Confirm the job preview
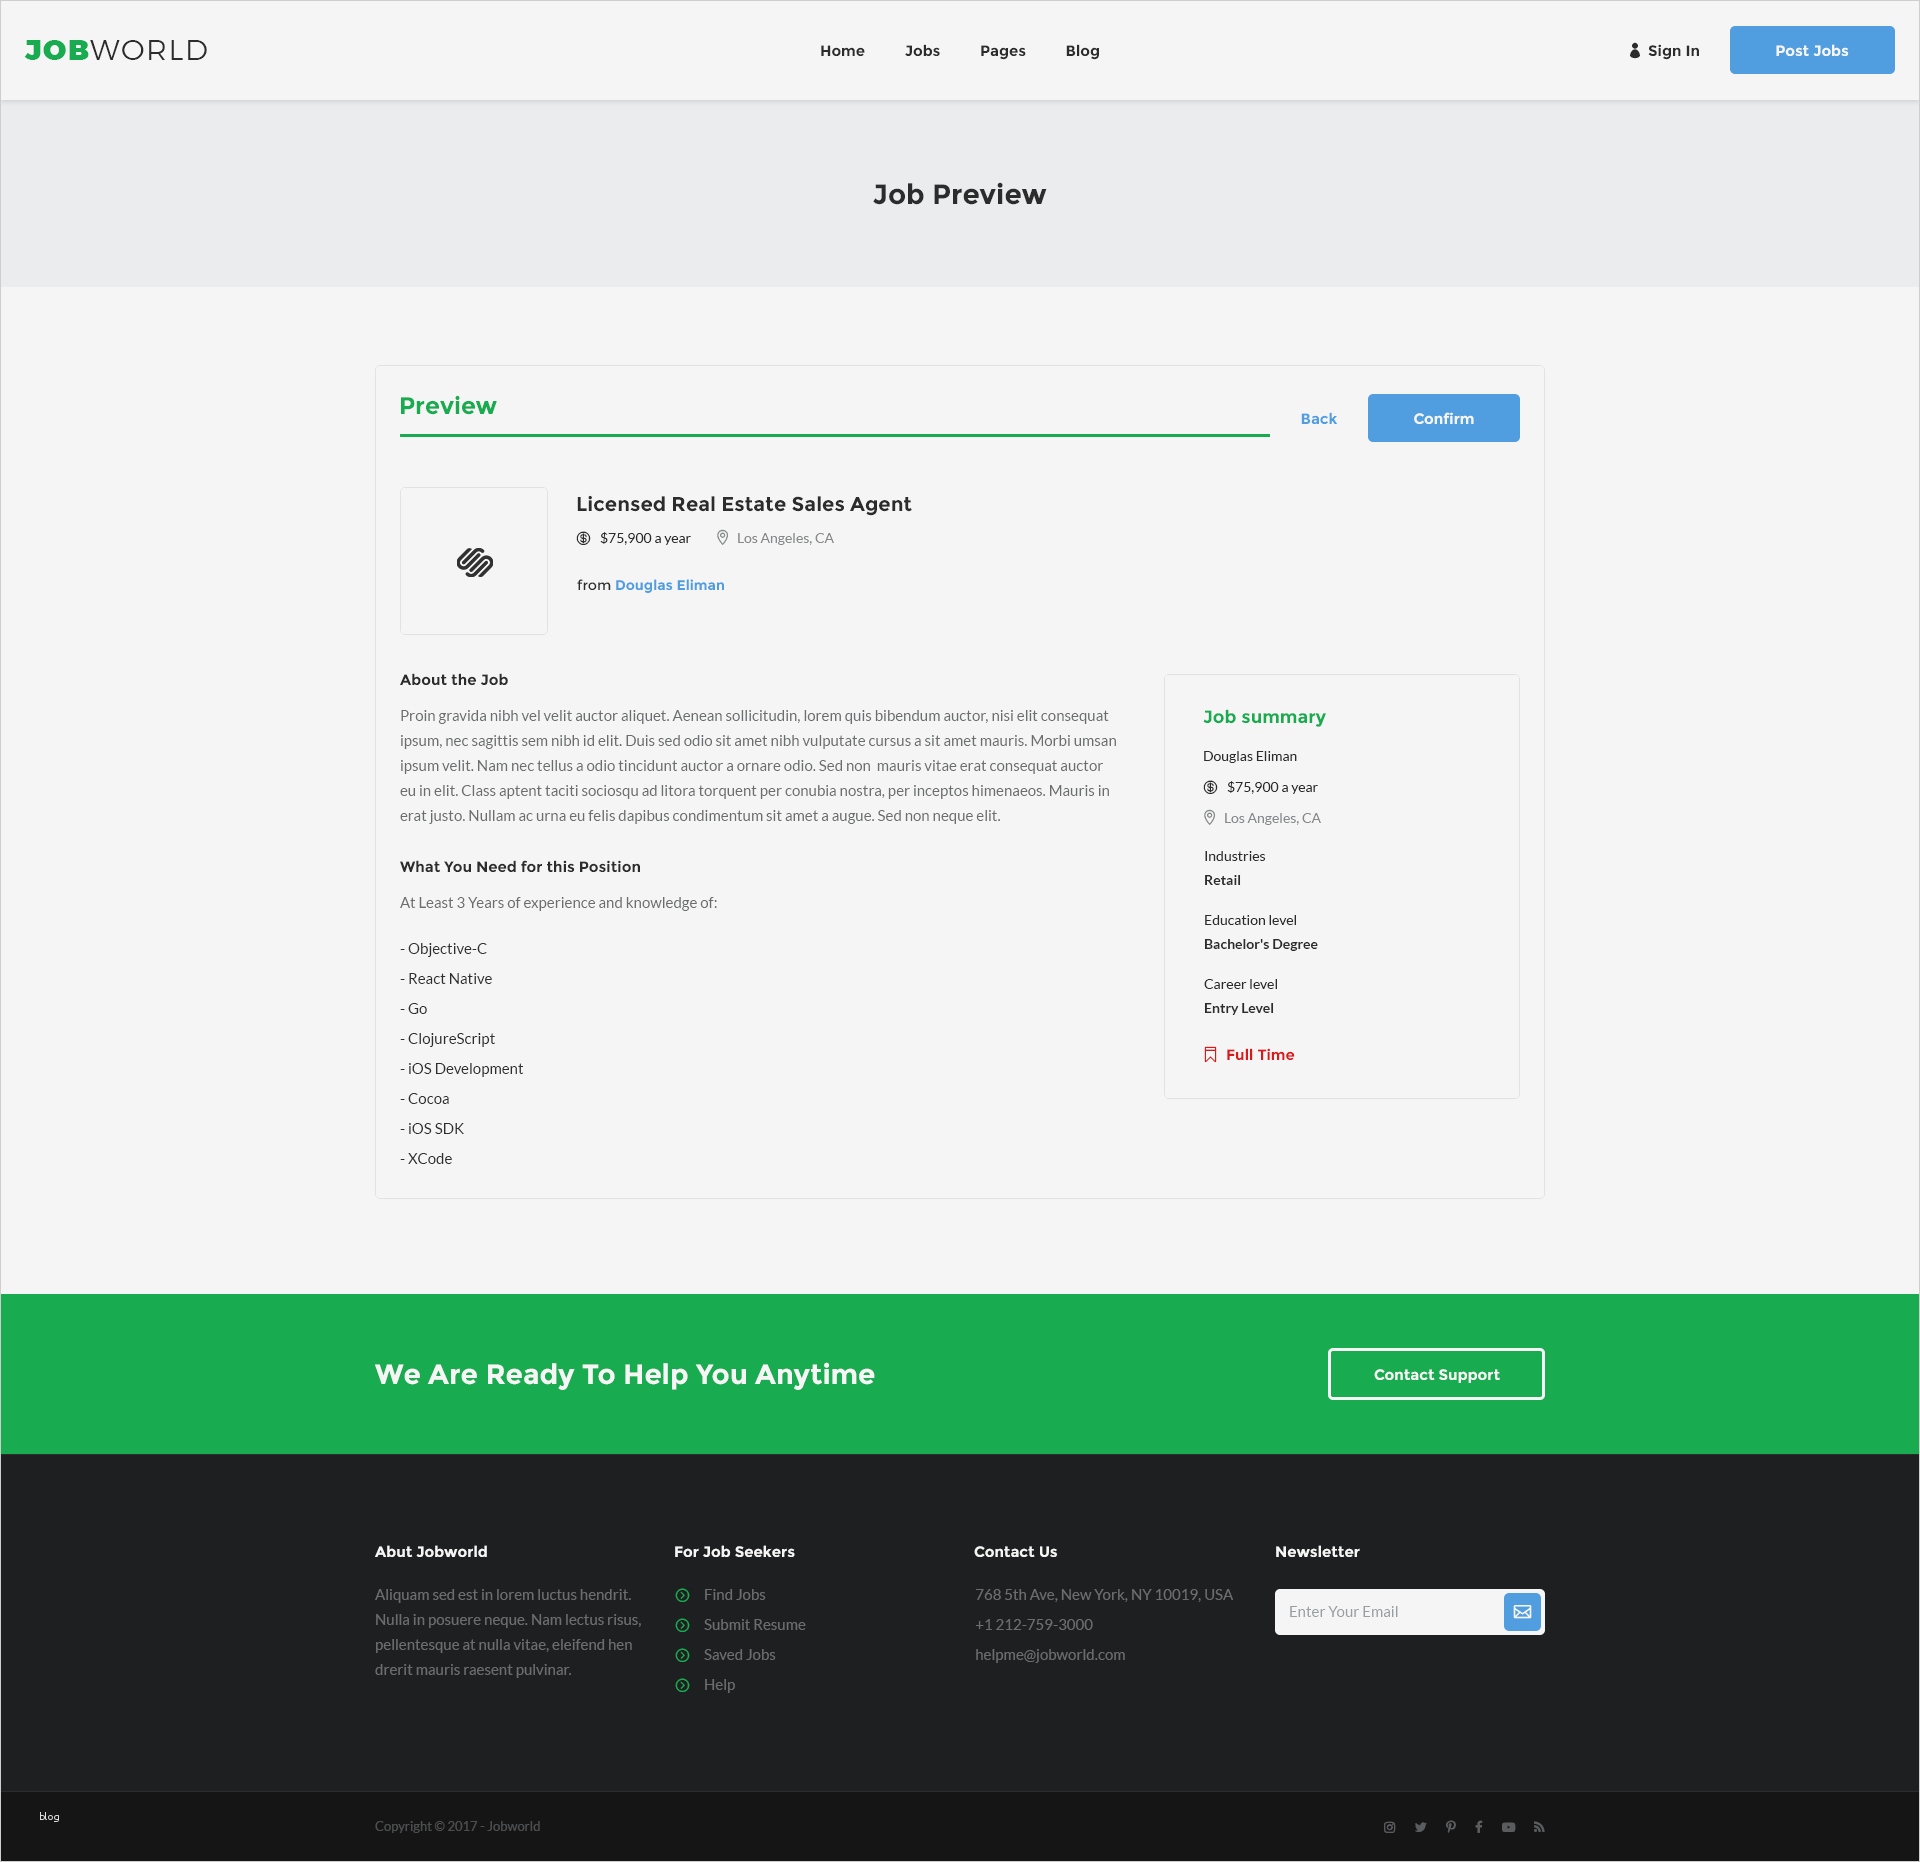This screenshot has width=1920, height=1862. pos(1443,418)
